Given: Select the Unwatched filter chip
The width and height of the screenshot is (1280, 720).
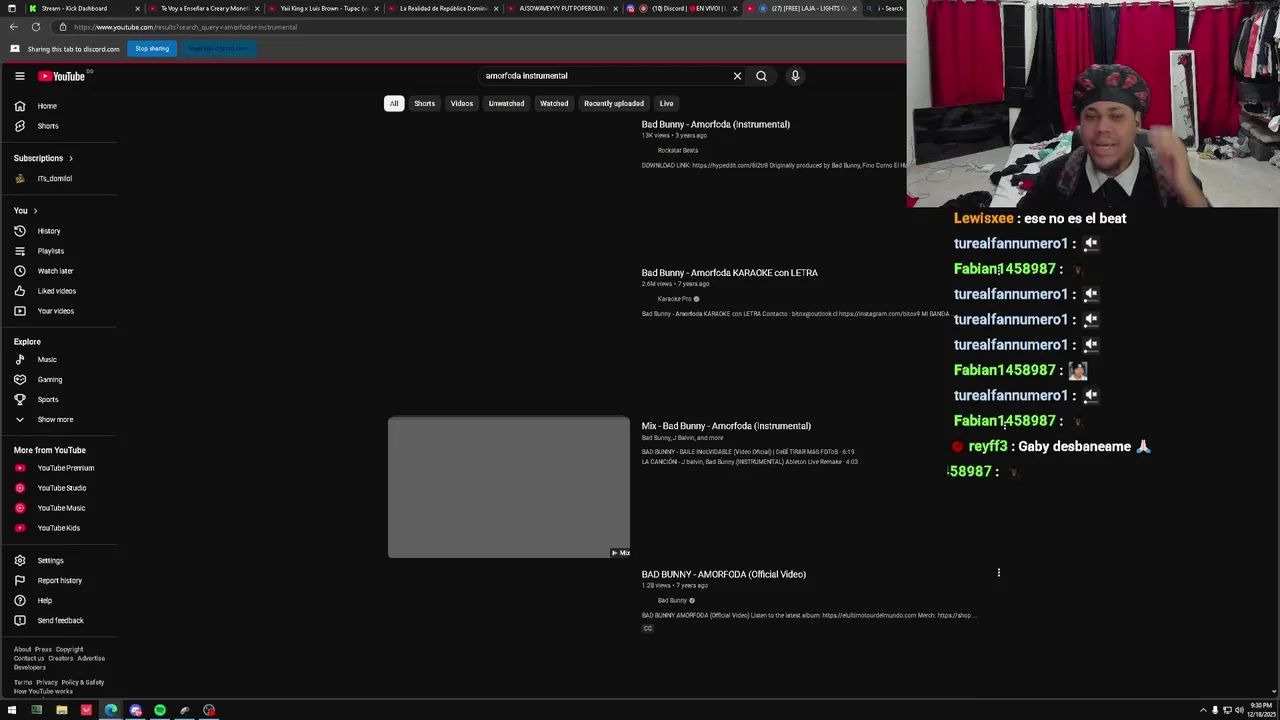Looking at the screenshot, I should coord(506,103).
